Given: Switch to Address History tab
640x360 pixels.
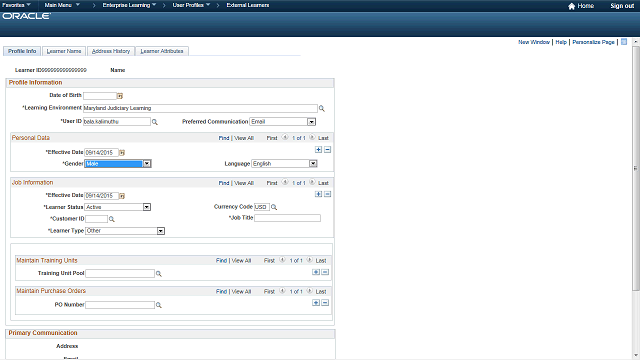Looking at the screenshot, I should click(111, 51).
